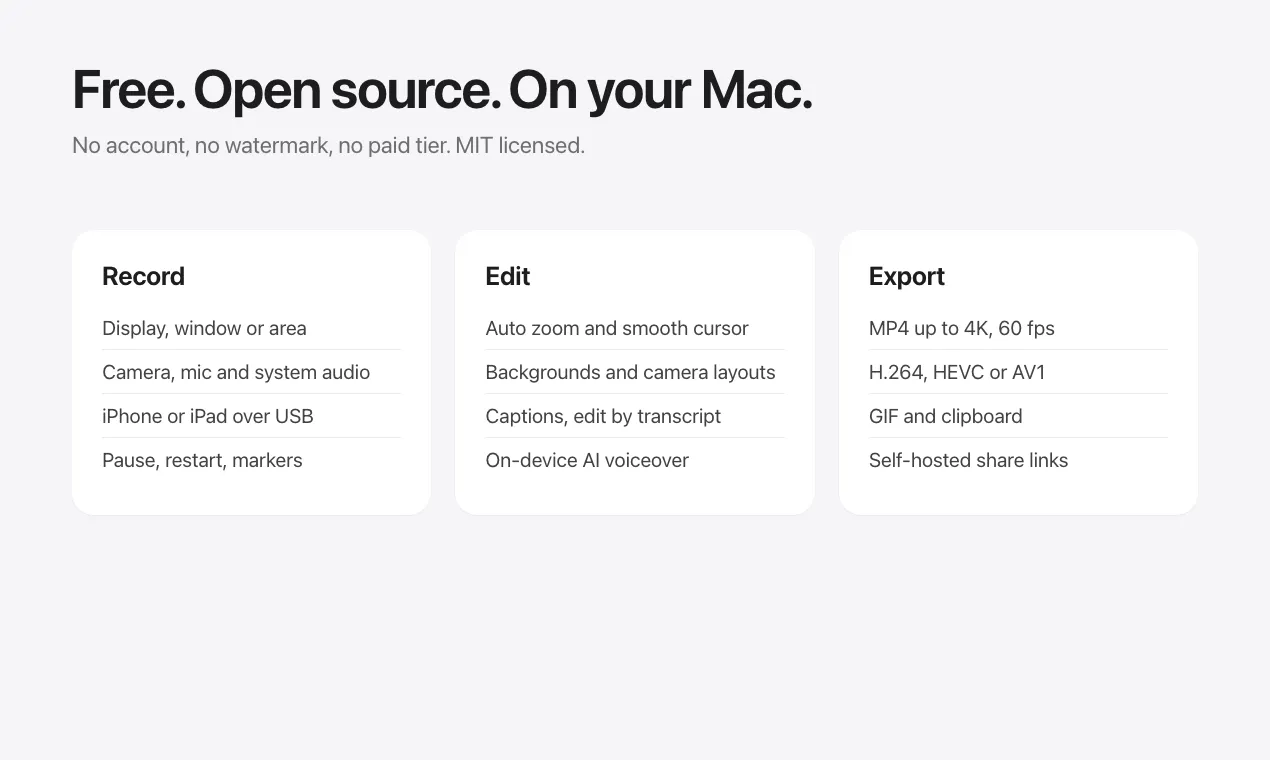Screen dimensions: 1270x760
Task: Select the "Edit" card heading
Action: (508, 277)
